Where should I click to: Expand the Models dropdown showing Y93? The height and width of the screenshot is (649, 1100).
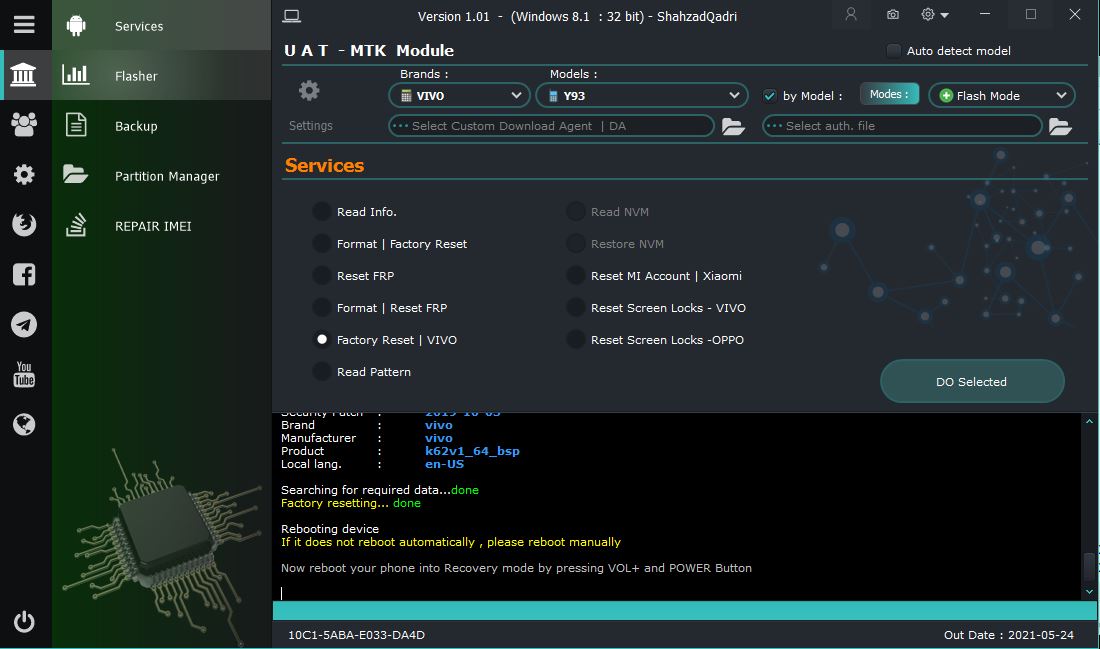point(642,95)
